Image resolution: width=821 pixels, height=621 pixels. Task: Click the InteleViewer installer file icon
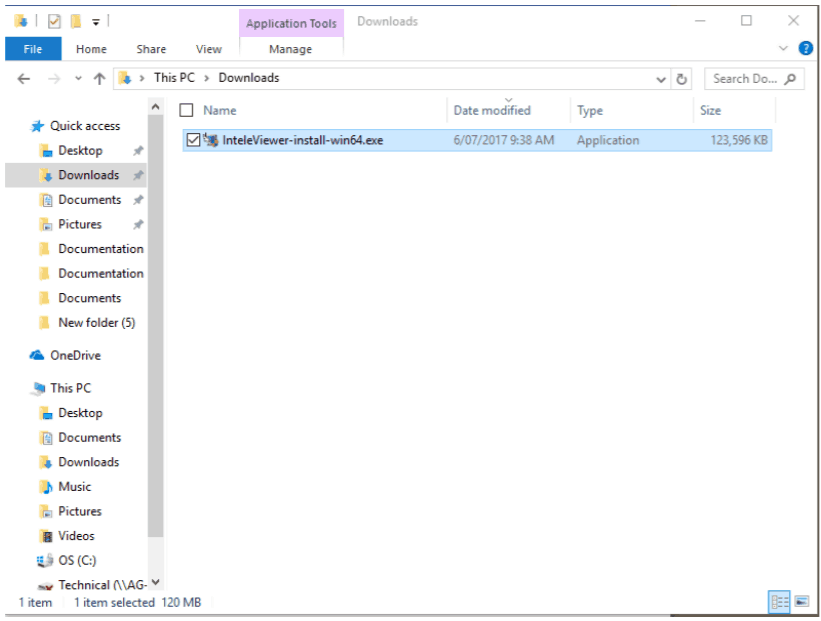(x=210, y=140)
